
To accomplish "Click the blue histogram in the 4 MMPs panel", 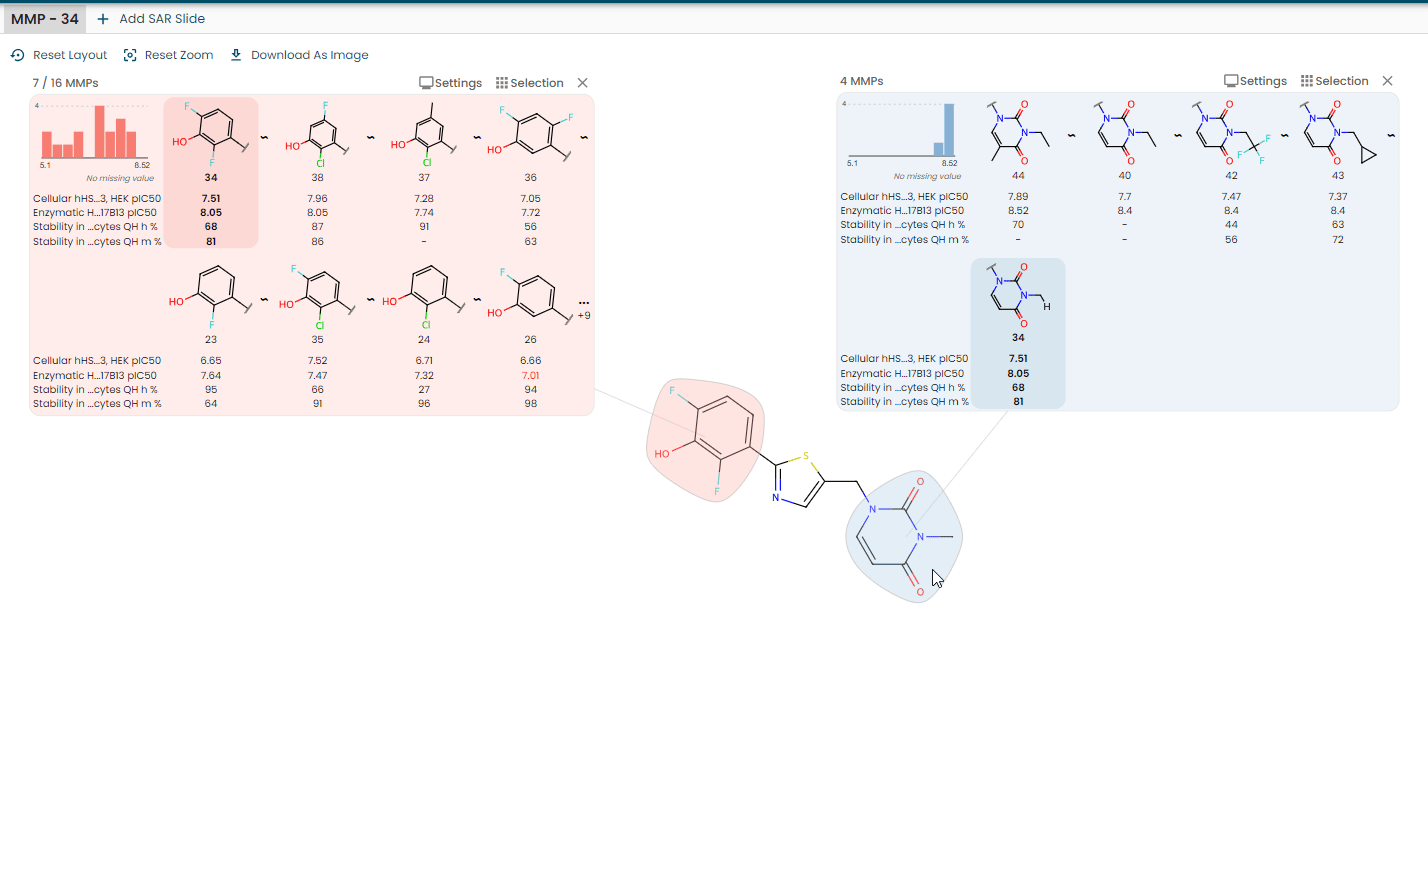I will (902, 129).
